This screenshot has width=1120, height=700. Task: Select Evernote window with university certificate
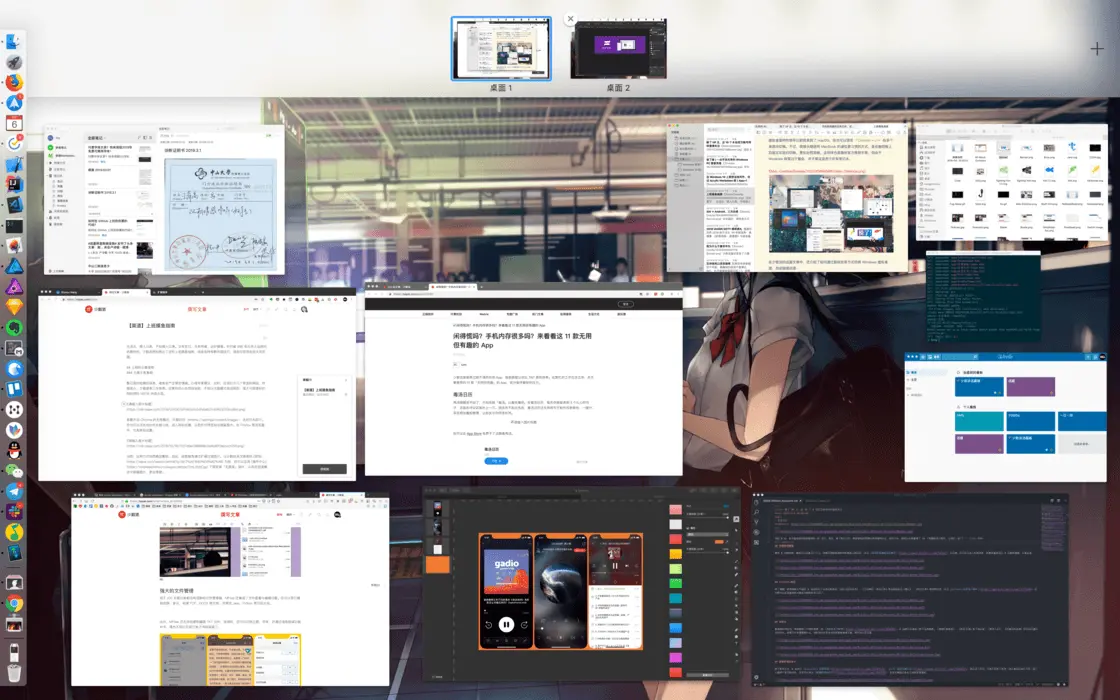164,201
